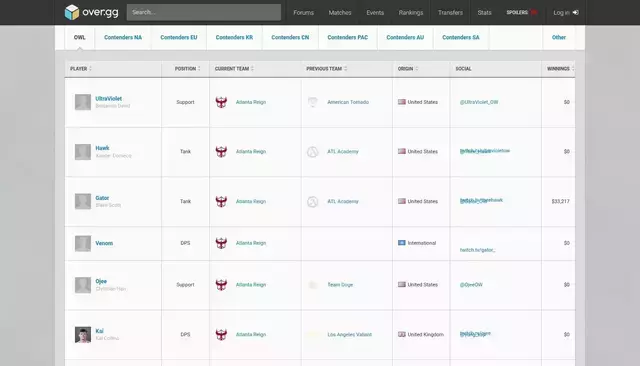The image size is (640, 366).
Task: Open Stats in the top navigation
Action: [484, 13]
